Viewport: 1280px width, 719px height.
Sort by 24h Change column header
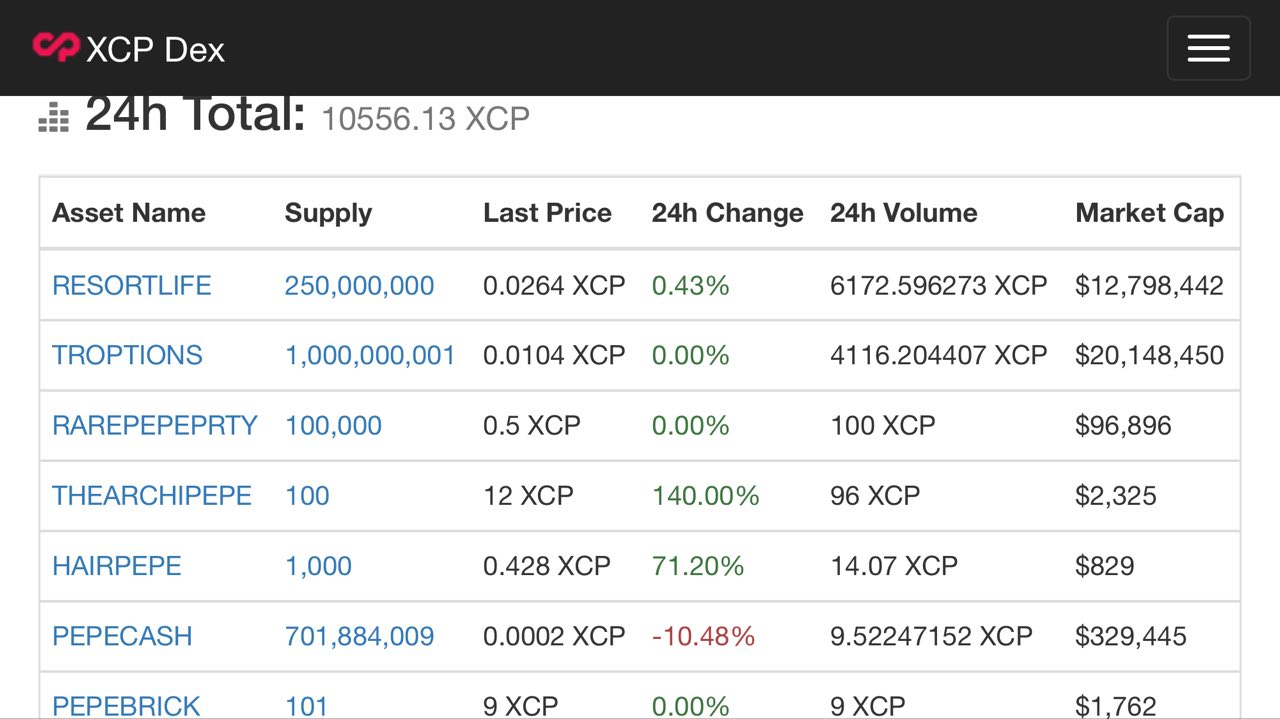(x=727, y=212)
